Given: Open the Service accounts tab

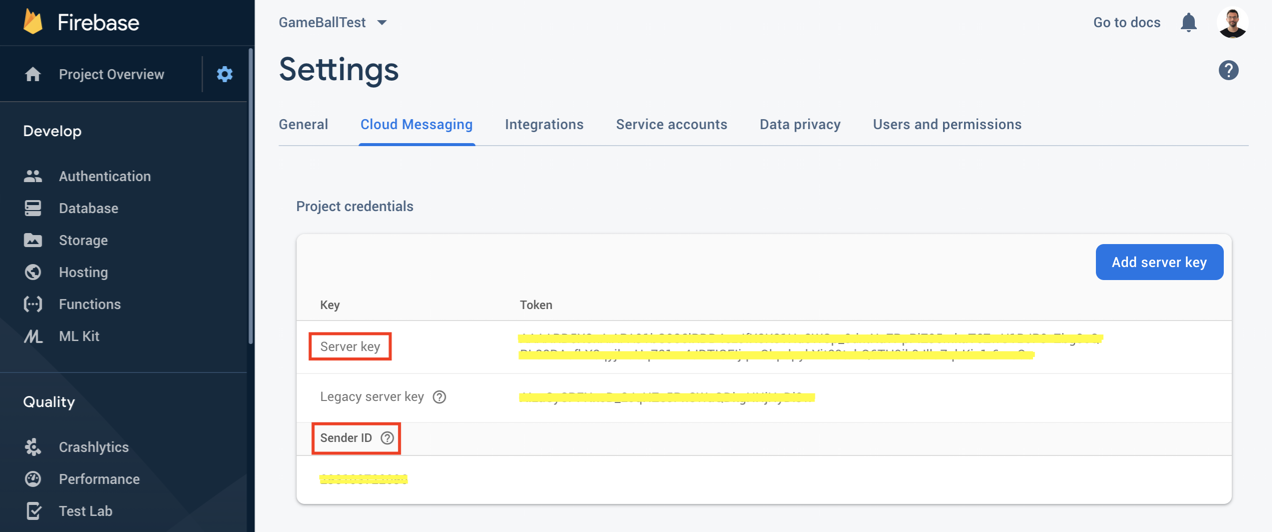Looking at the screenshot, I should point(671,124).
